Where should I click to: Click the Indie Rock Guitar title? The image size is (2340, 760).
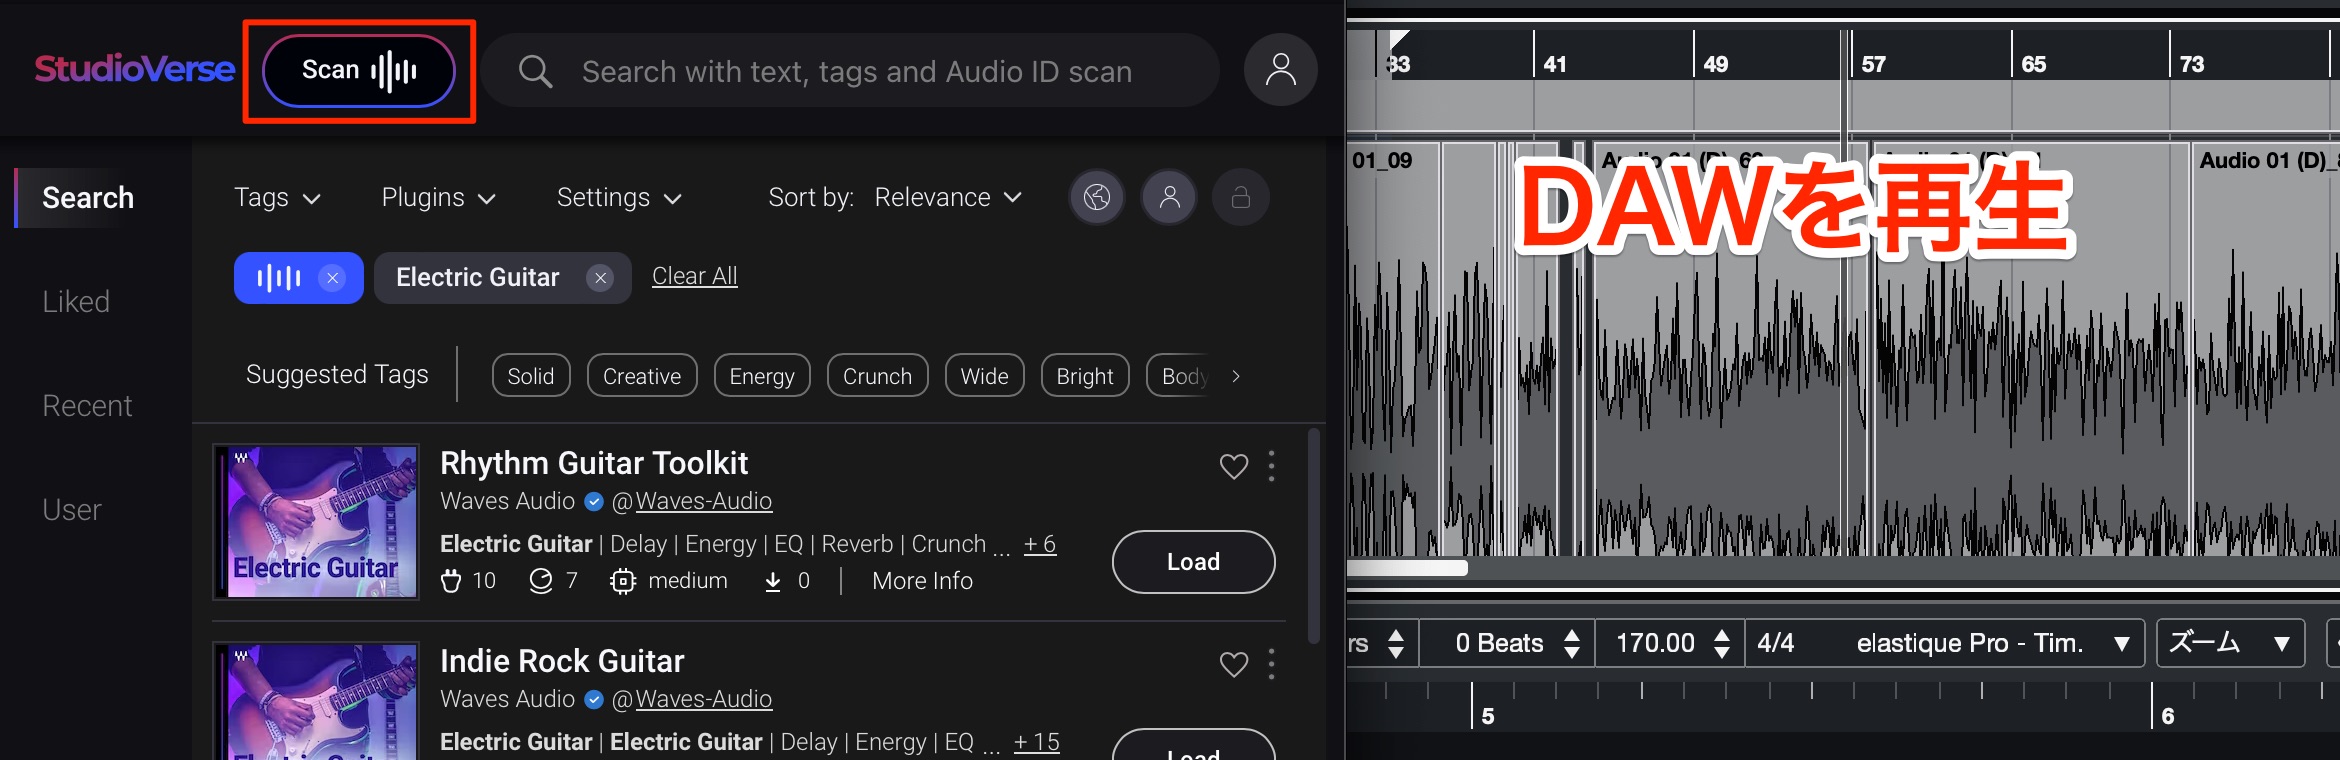(x=562, y=661)
